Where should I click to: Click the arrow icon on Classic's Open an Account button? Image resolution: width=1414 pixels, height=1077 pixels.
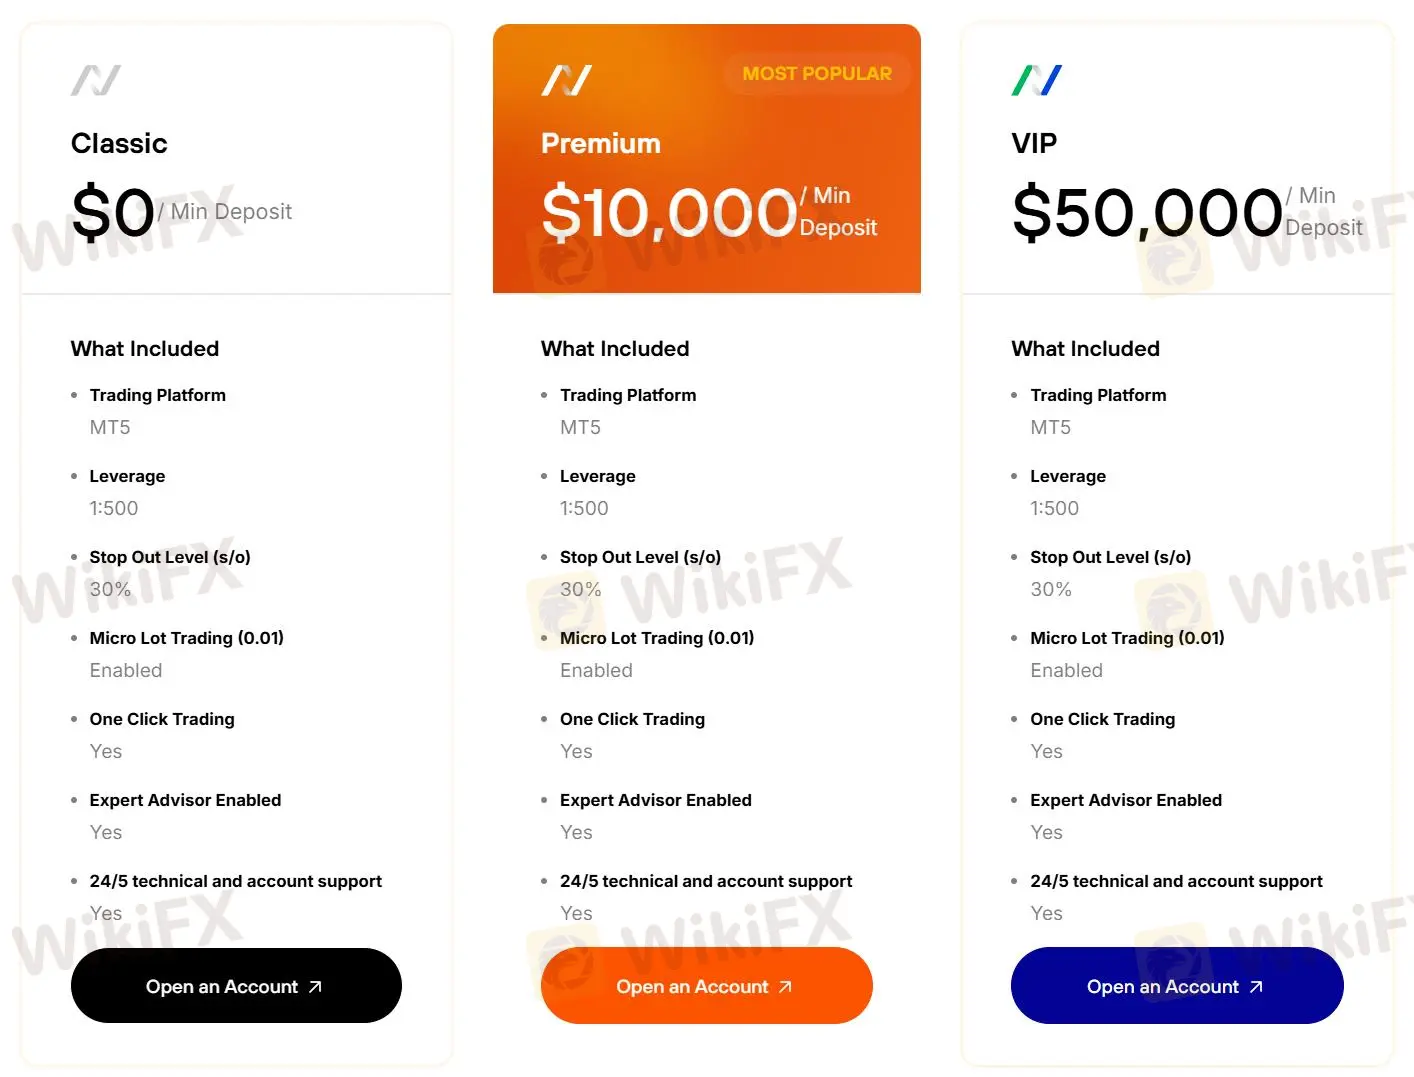[x=316, y=986]
